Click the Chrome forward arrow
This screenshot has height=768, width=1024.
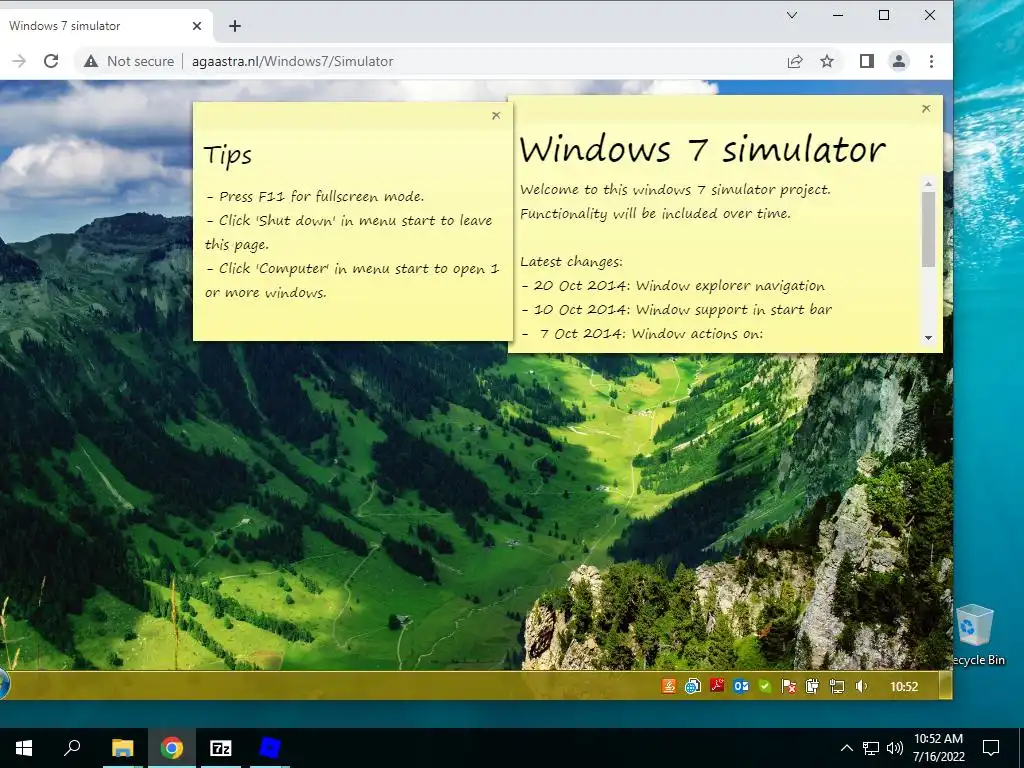point(19,61)
